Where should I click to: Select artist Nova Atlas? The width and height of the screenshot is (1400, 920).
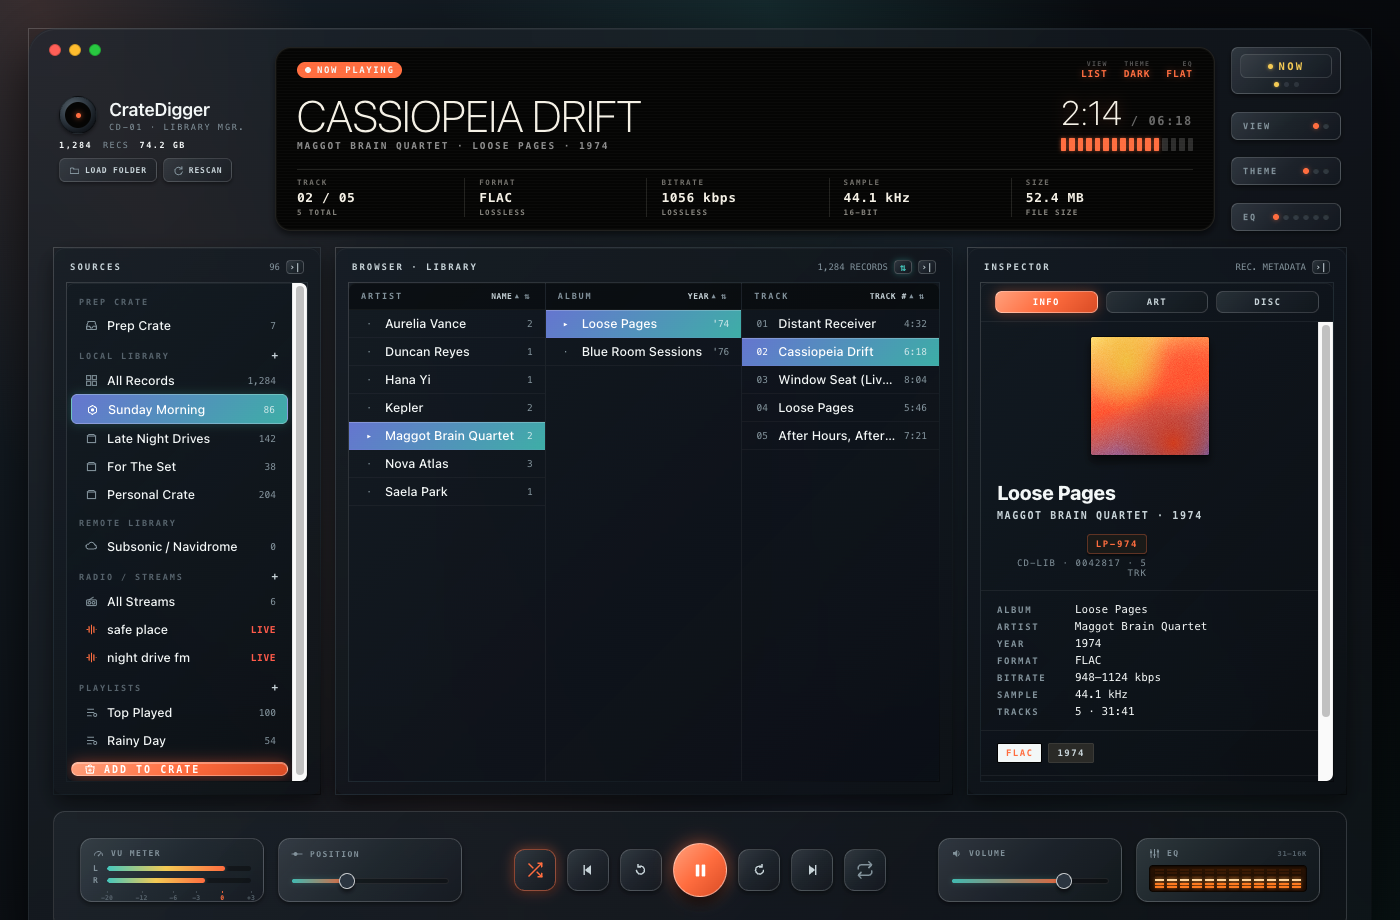pyautogui.click(x=447, y=464)
